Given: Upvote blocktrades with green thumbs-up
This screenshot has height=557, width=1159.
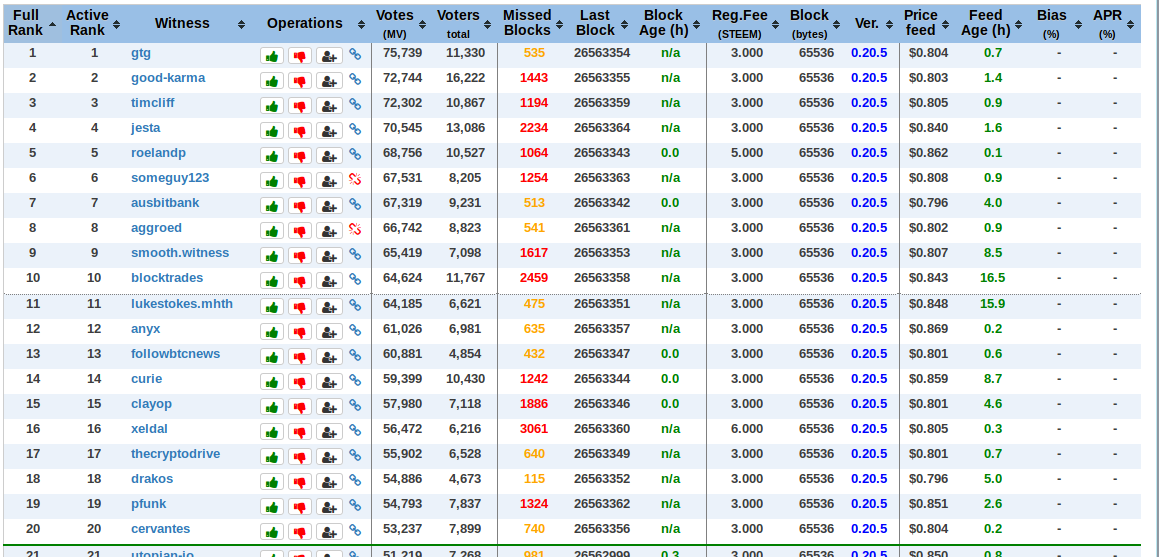Looking at the screenshot, I should pos(272,281).
